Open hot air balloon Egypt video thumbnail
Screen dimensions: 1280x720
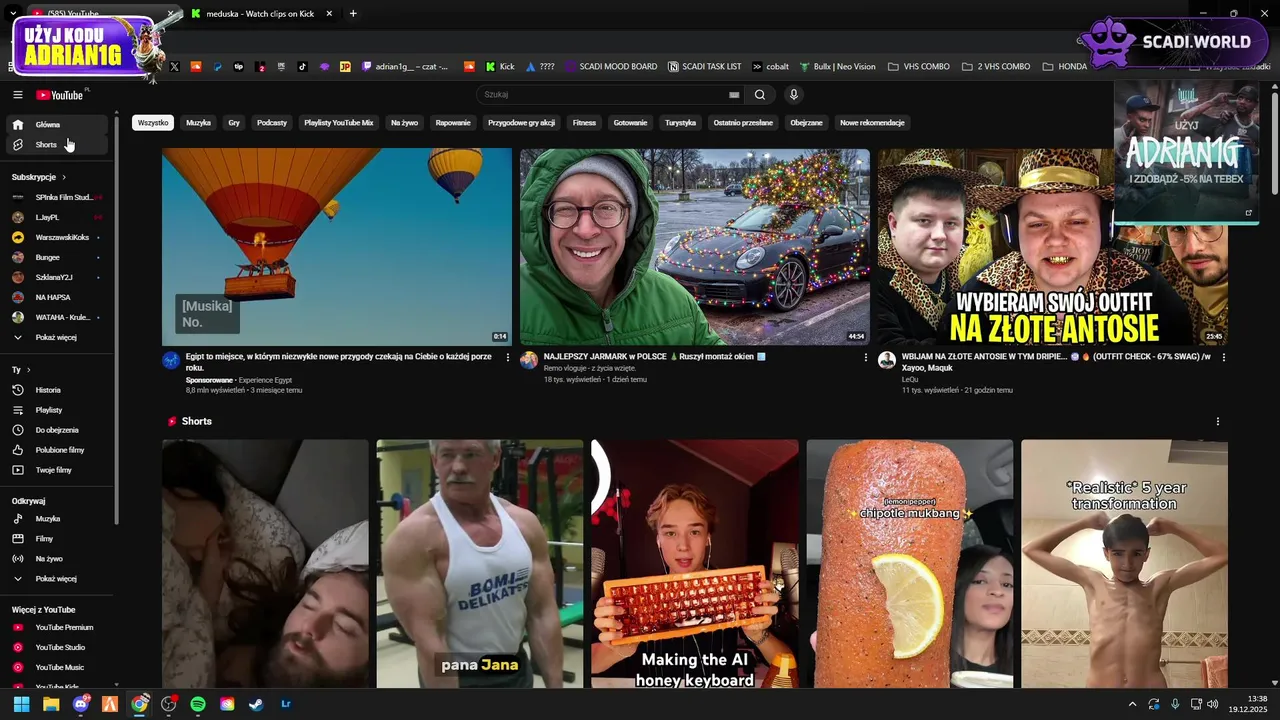pyautogui.click(x=337, y=247)
